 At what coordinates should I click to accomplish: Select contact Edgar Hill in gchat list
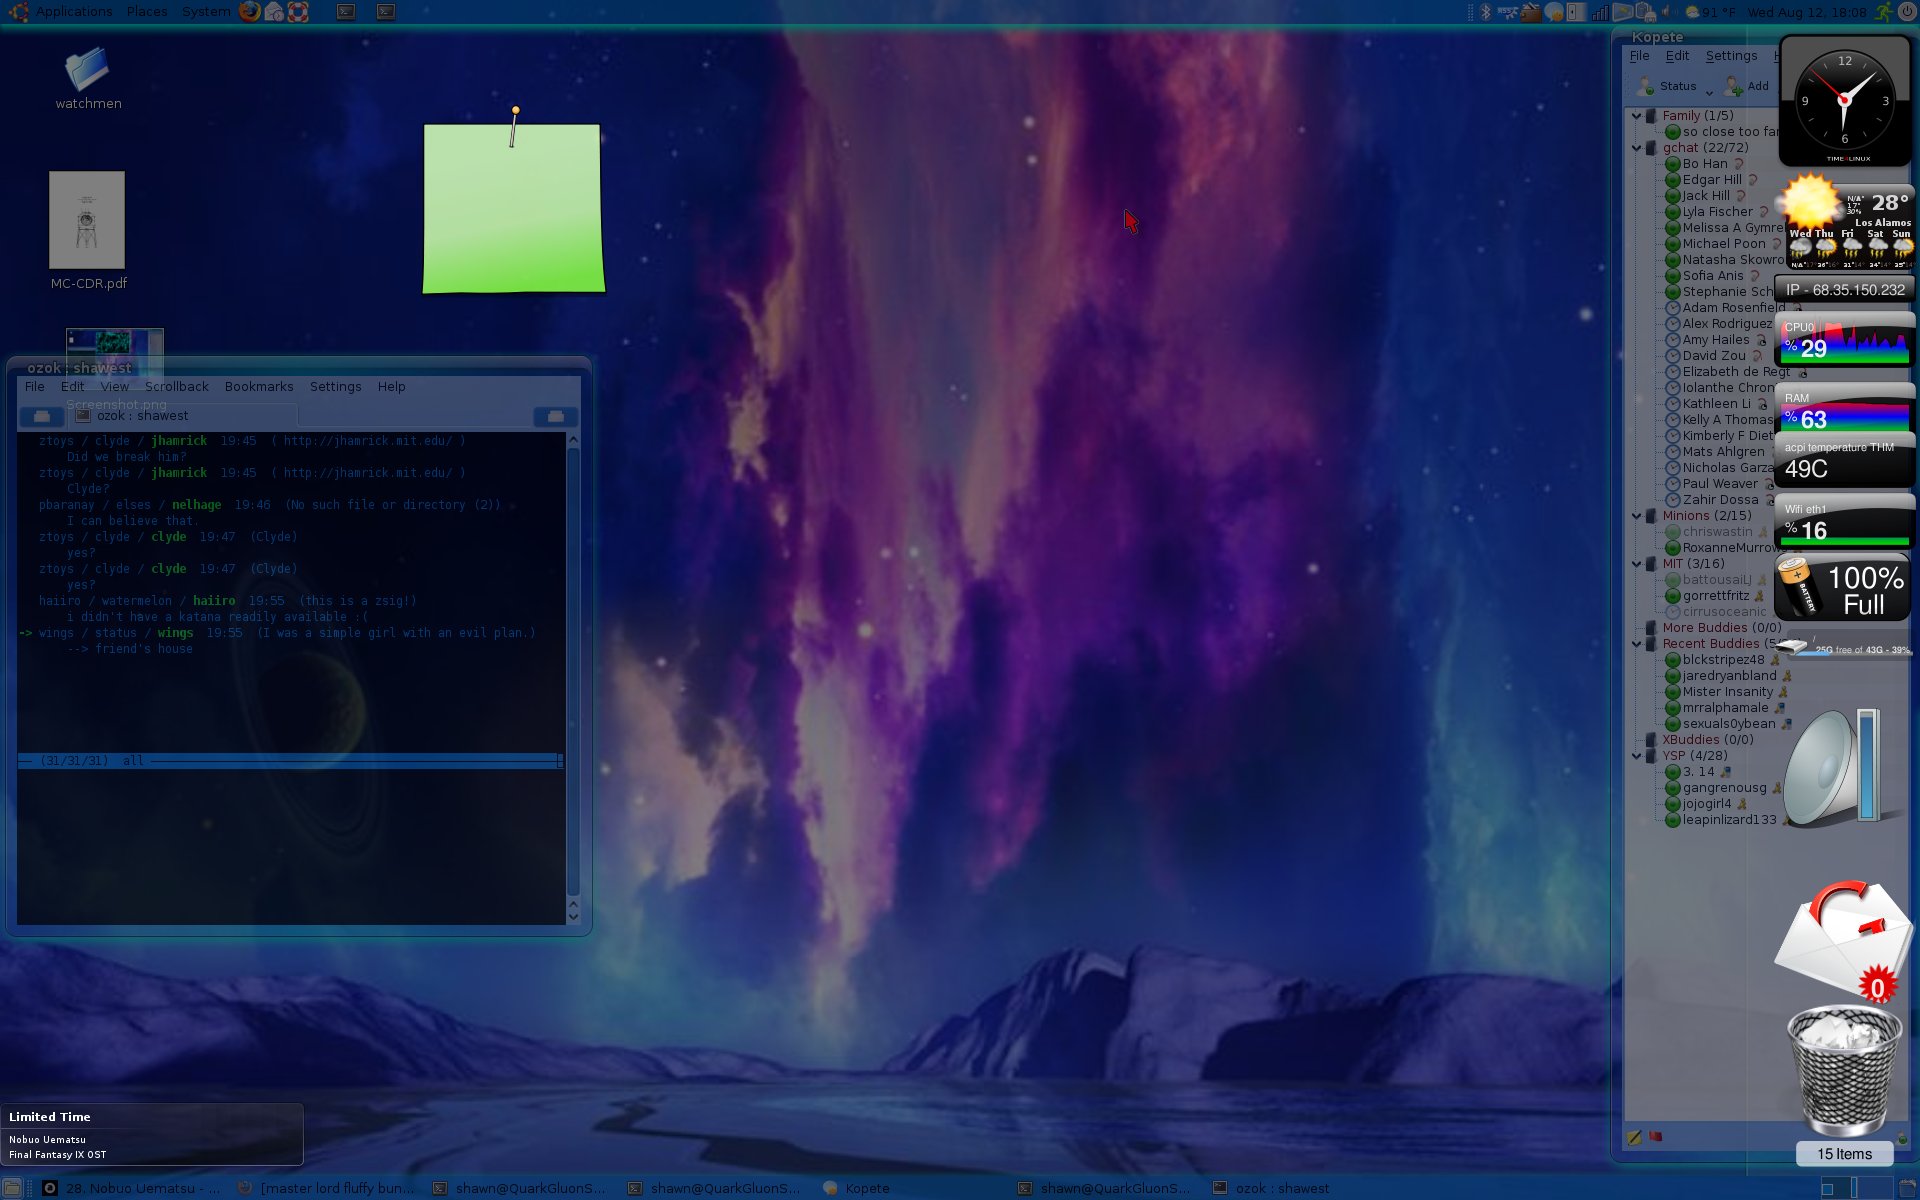tap(1711, 180)
